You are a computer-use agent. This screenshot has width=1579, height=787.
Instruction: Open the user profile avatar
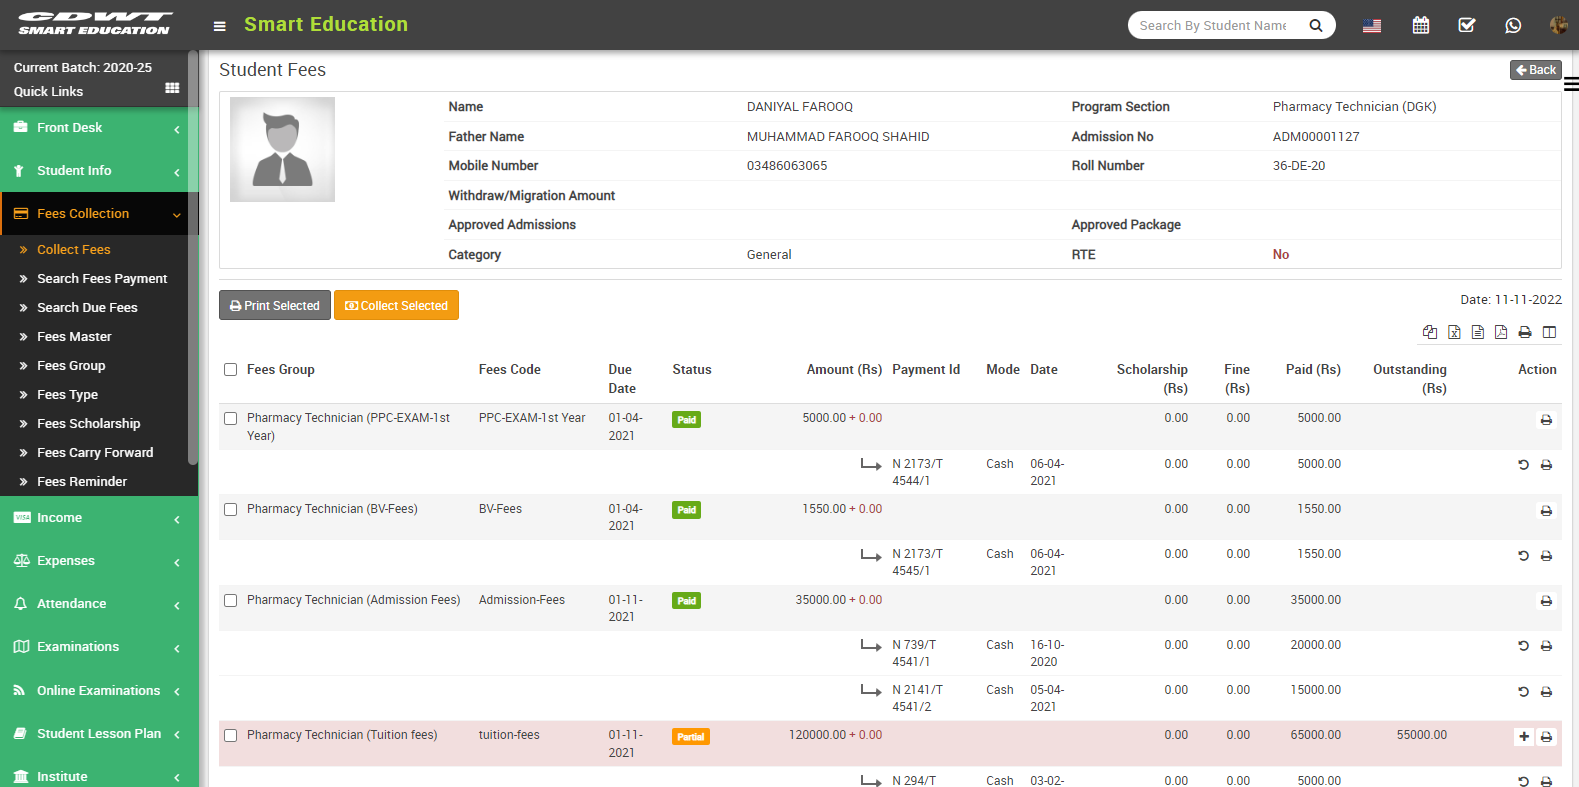[x=1558, y=25]
